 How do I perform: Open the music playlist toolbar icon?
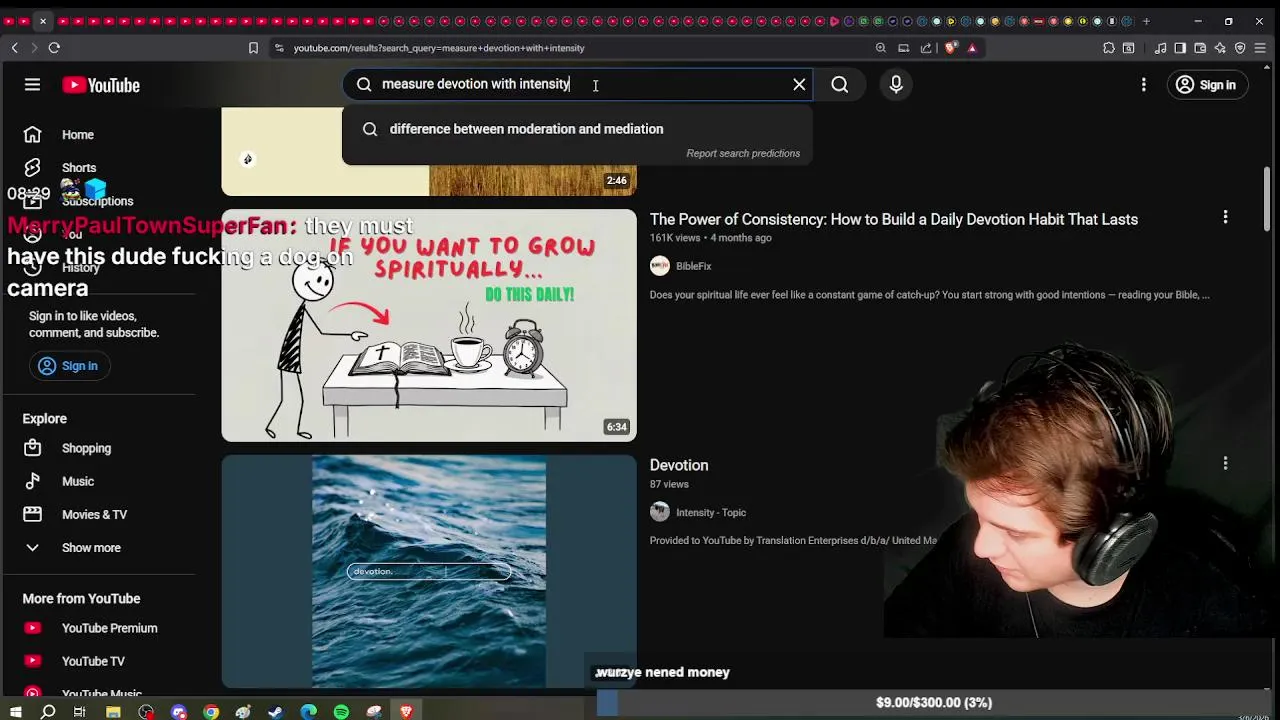(1160, 48)
